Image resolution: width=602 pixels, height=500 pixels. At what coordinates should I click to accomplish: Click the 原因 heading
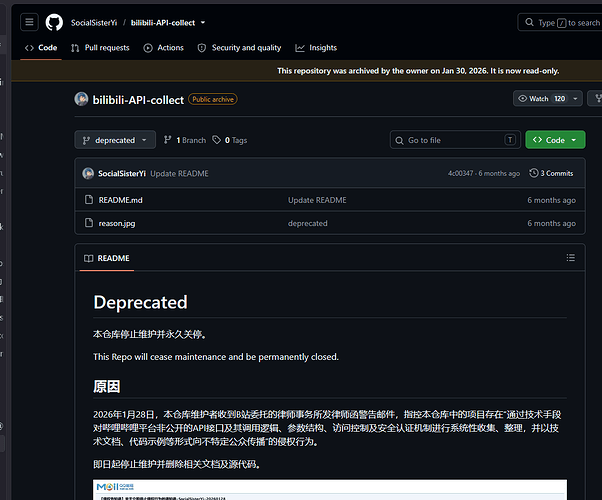pyautogui.click(x=107, y=386)
